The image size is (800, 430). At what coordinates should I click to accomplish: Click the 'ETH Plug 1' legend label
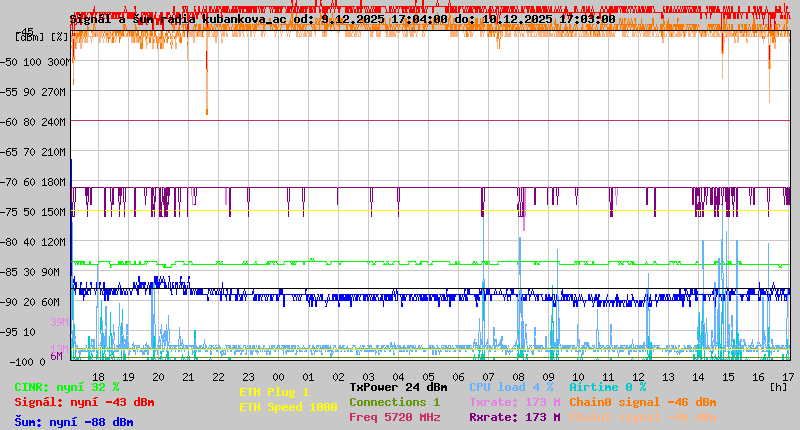274,392
